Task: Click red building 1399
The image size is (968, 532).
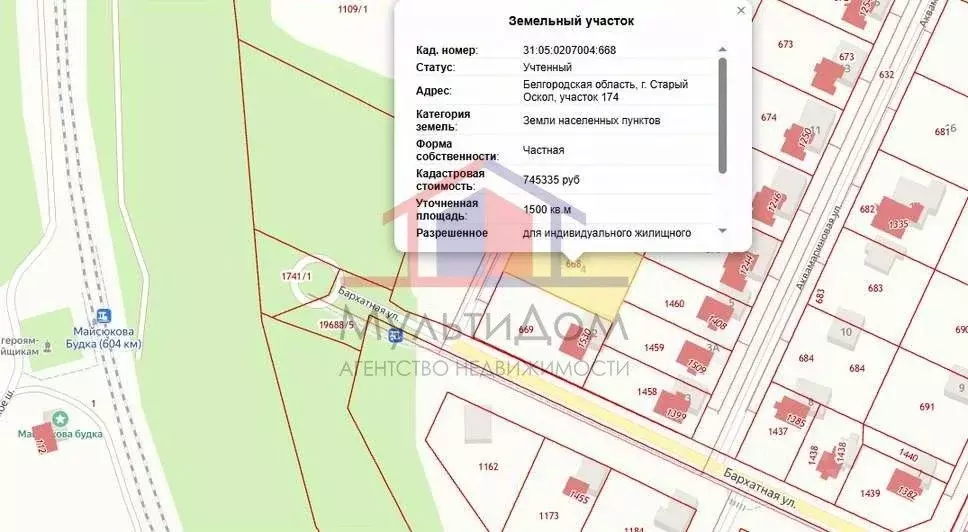Action: pos(673,405)
